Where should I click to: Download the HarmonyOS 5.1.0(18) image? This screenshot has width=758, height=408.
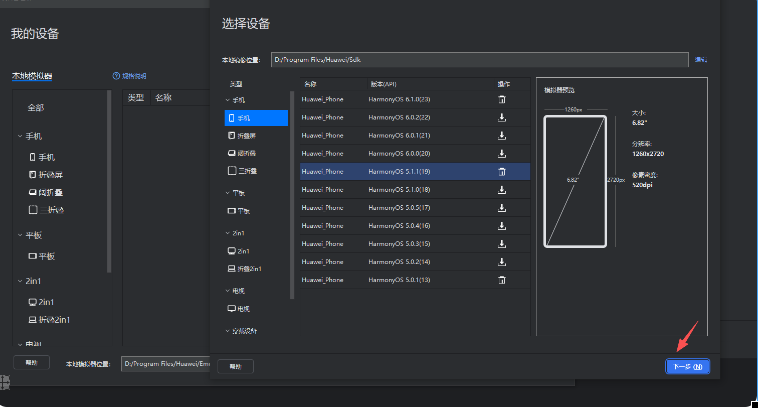coord(502,190)
